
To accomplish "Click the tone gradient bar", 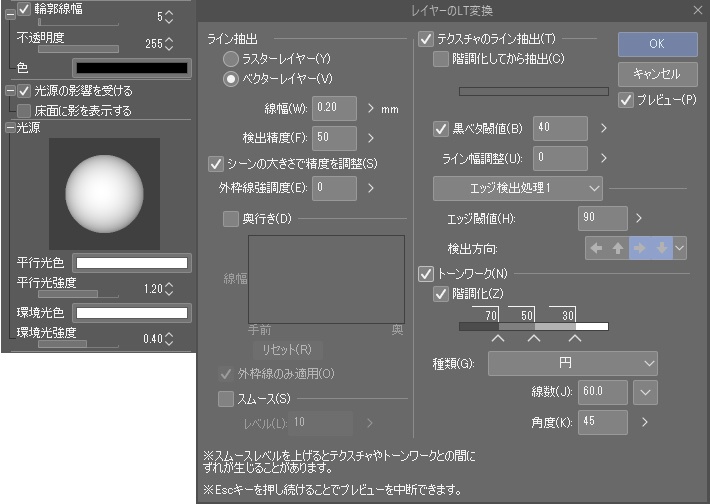I will tap(533, 326).
